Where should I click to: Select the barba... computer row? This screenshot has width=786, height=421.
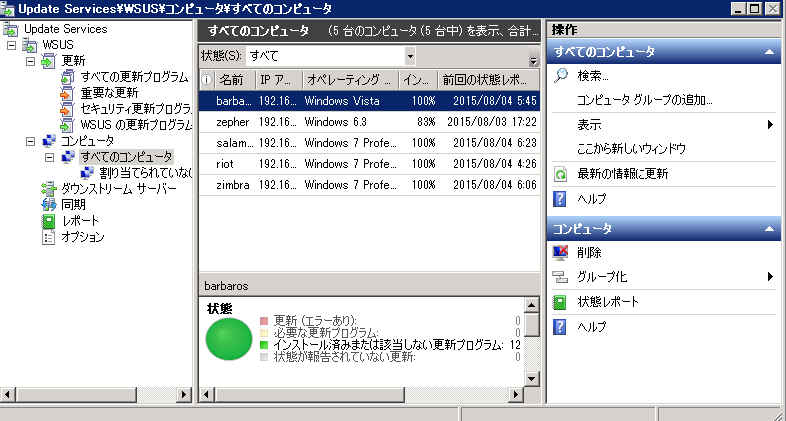(369, 101)
